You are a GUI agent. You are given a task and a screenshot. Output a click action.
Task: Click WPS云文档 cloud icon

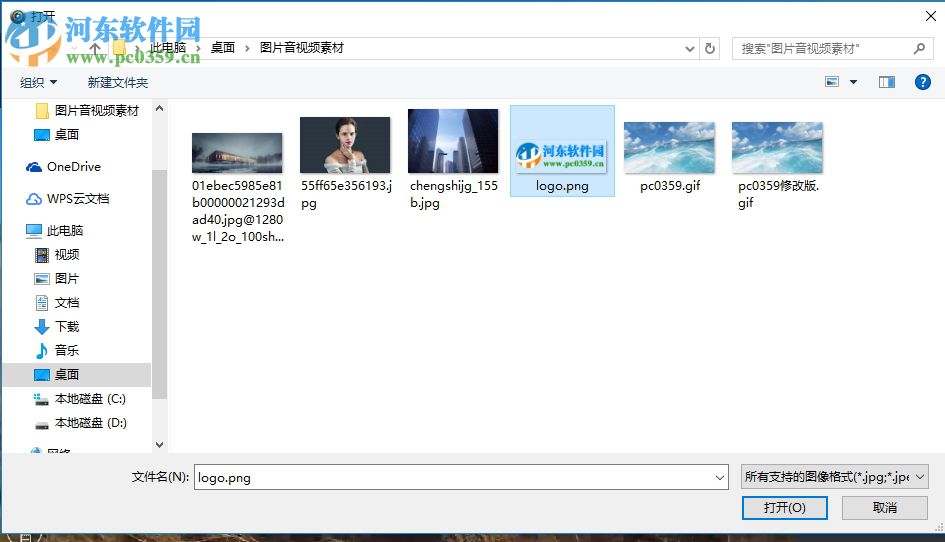coord(34,199)
